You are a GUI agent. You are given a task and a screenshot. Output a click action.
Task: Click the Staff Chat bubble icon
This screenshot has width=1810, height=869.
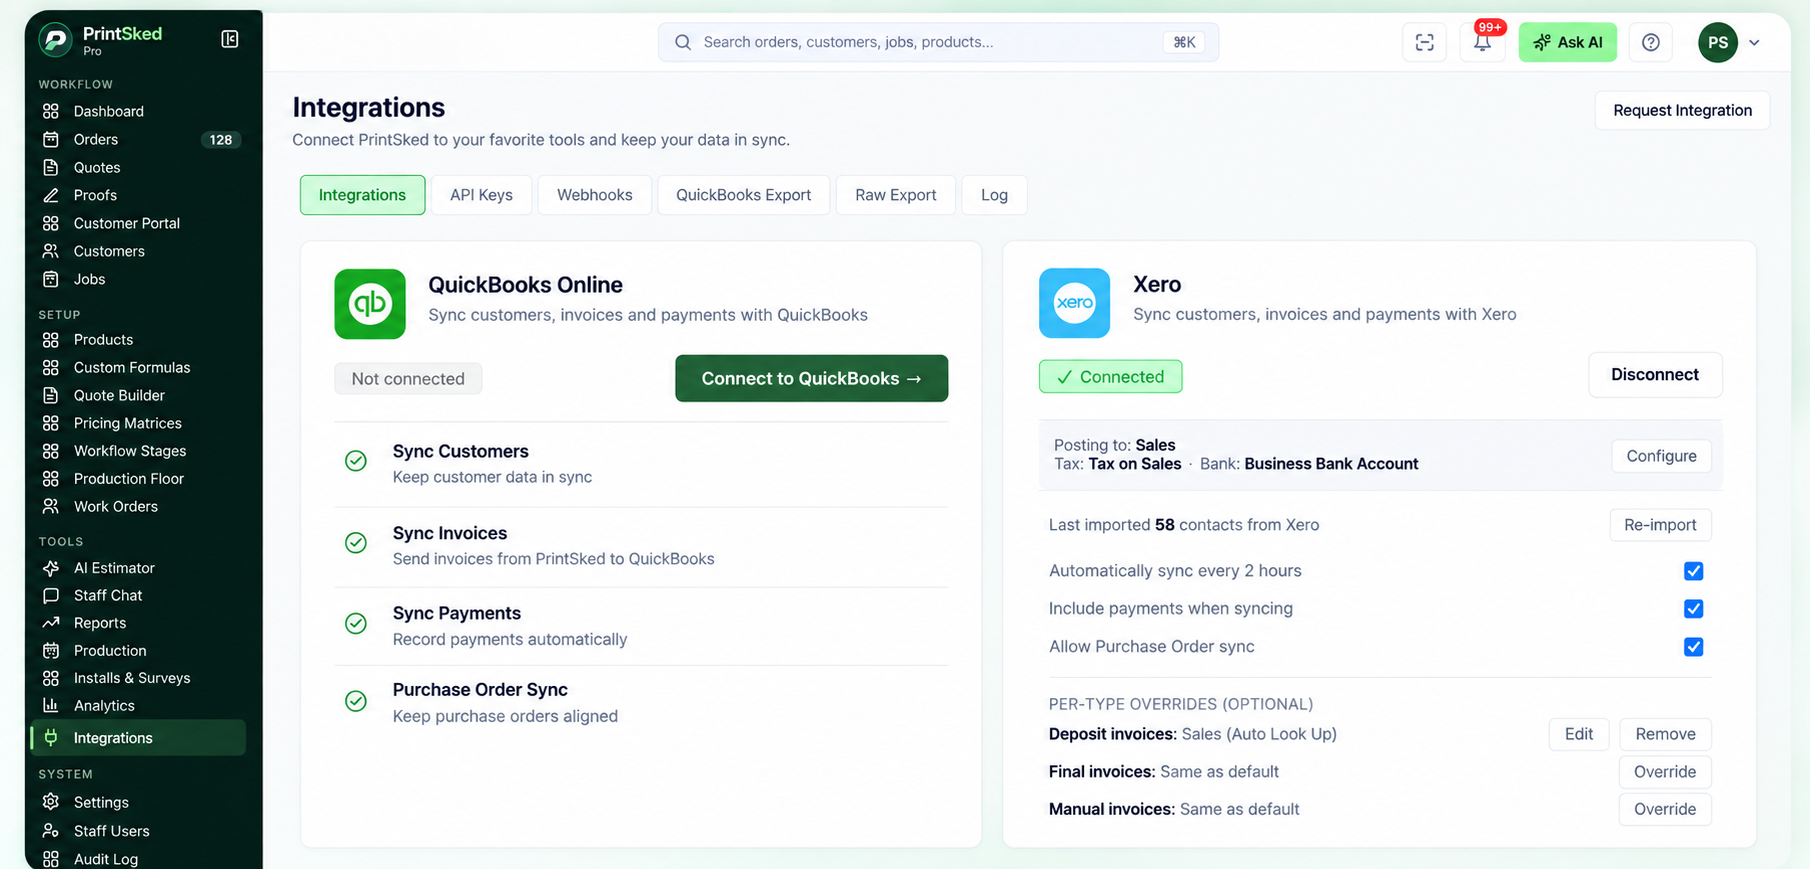click(51, 595)
